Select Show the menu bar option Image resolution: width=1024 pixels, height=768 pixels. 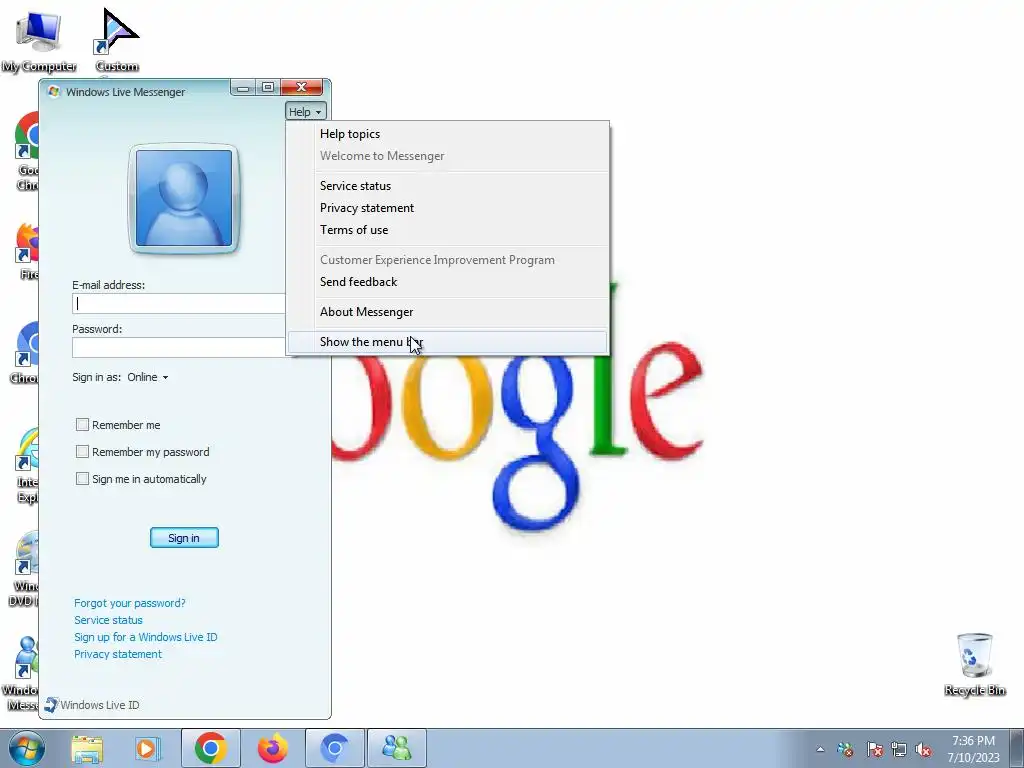coord(447,342)
